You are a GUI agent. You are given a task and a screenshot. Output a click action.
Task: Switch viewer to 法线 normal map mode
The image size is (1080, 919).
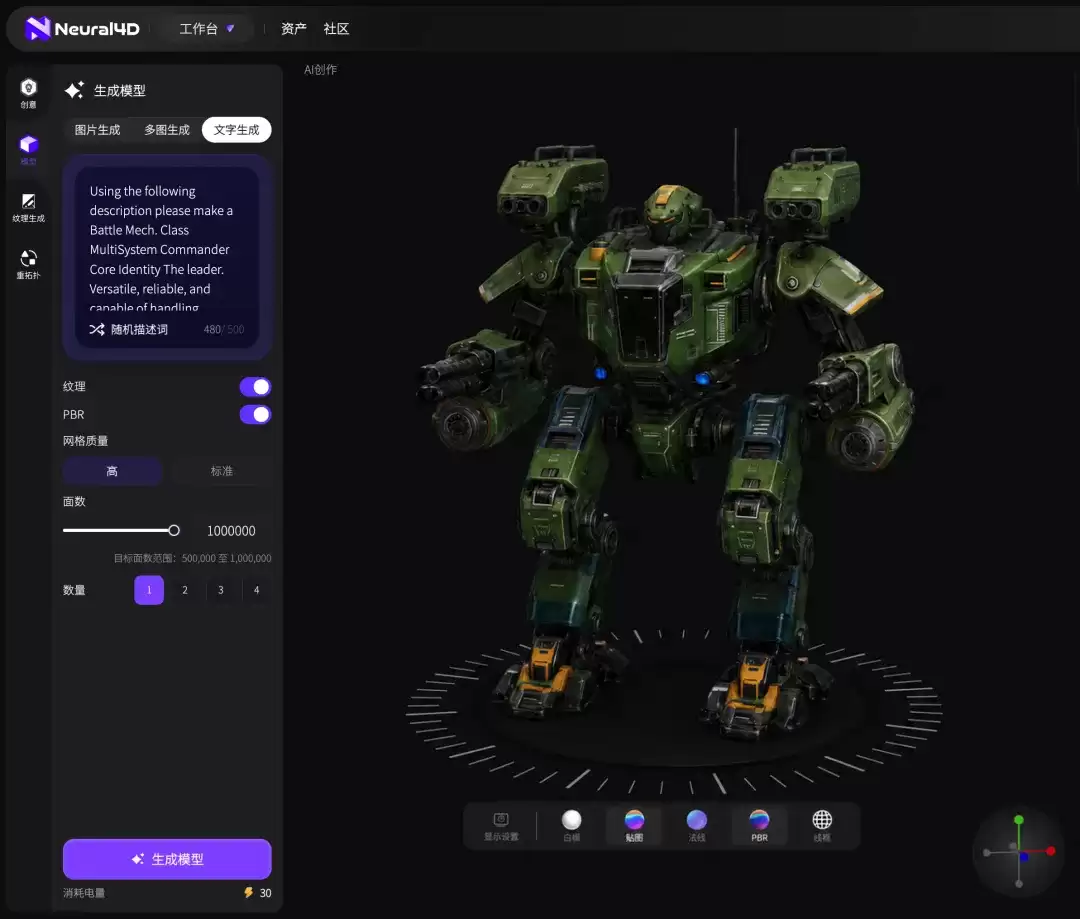point(696,826)
